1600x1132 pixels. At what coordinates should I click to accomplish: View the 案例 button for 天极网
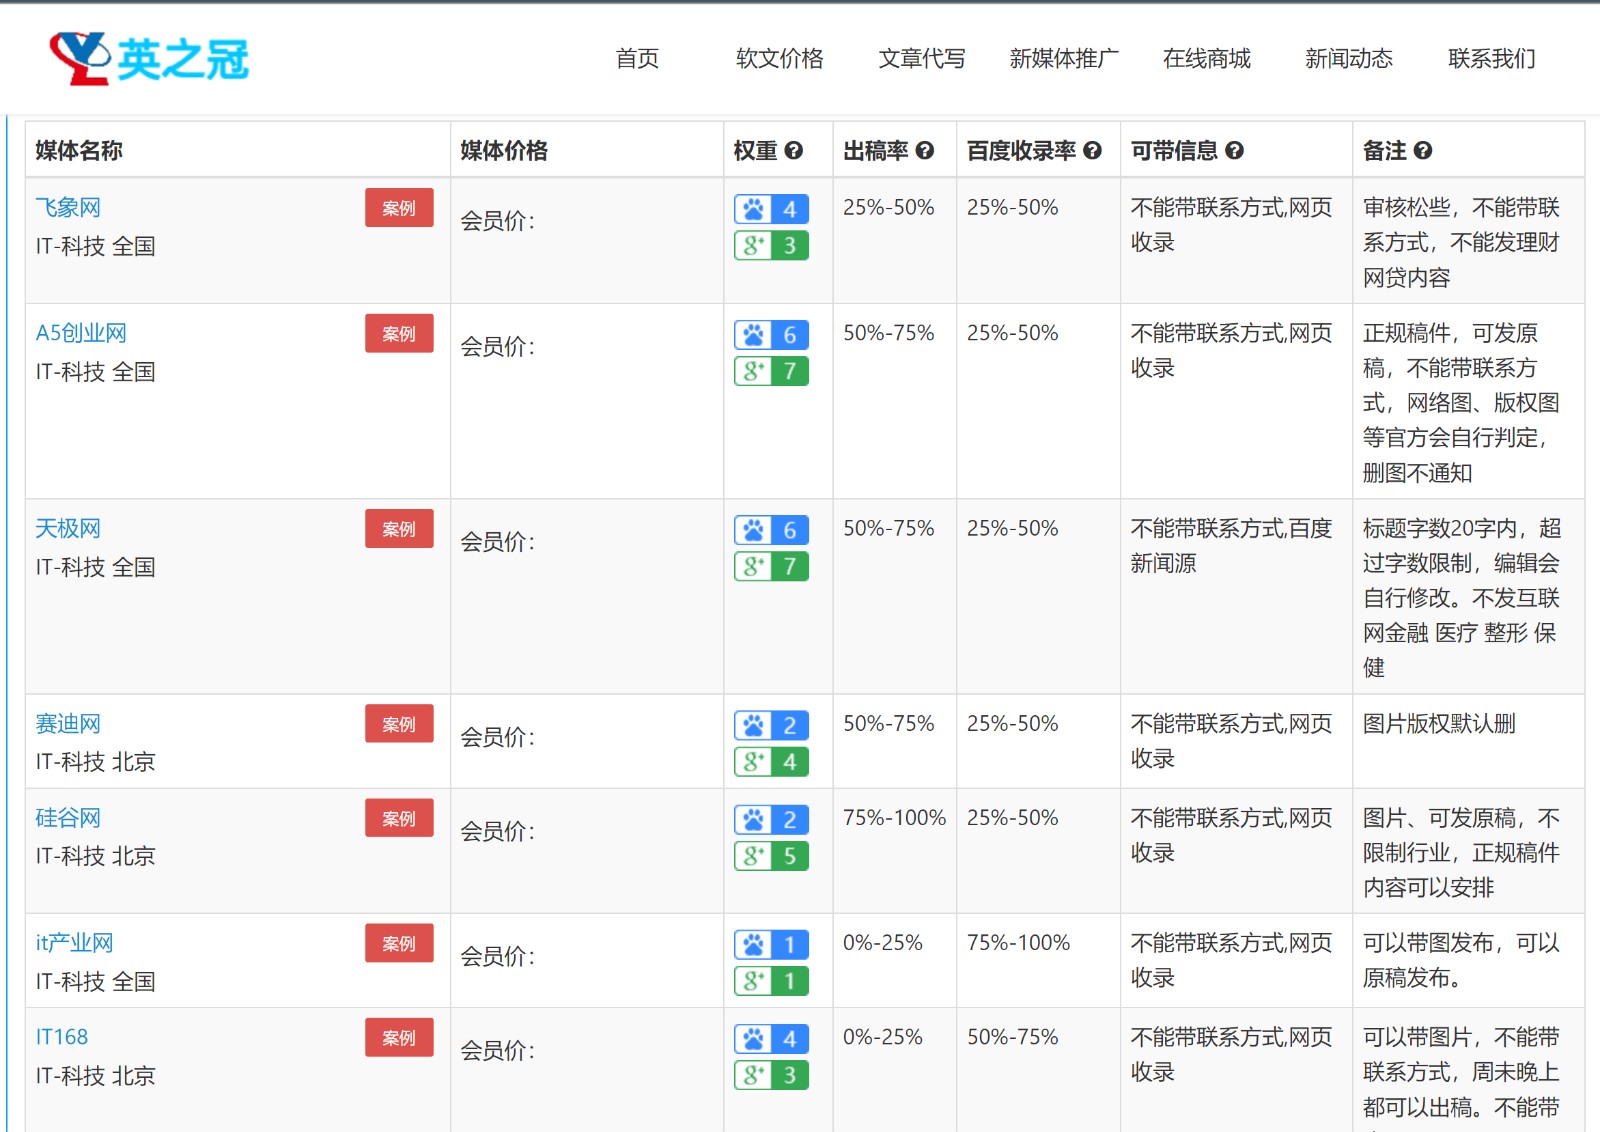tap(399, 529)
